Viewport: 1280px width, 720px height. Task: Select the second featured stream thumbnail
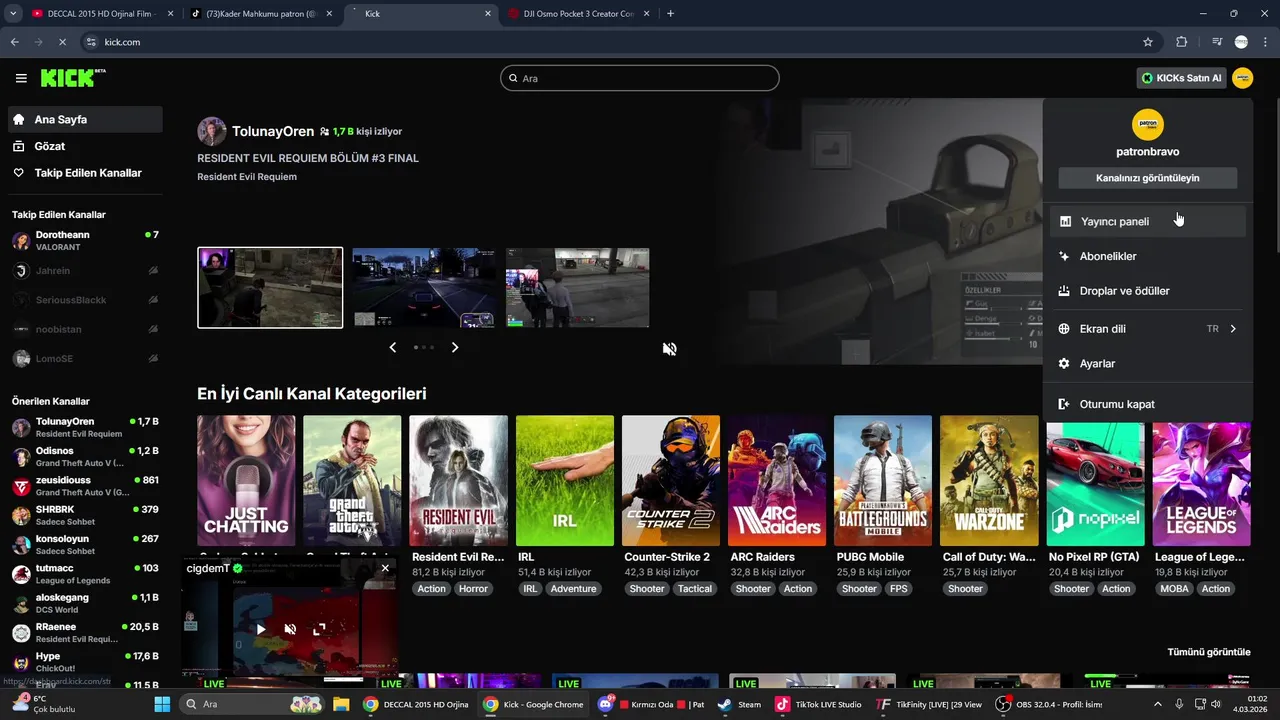(424, 288)
